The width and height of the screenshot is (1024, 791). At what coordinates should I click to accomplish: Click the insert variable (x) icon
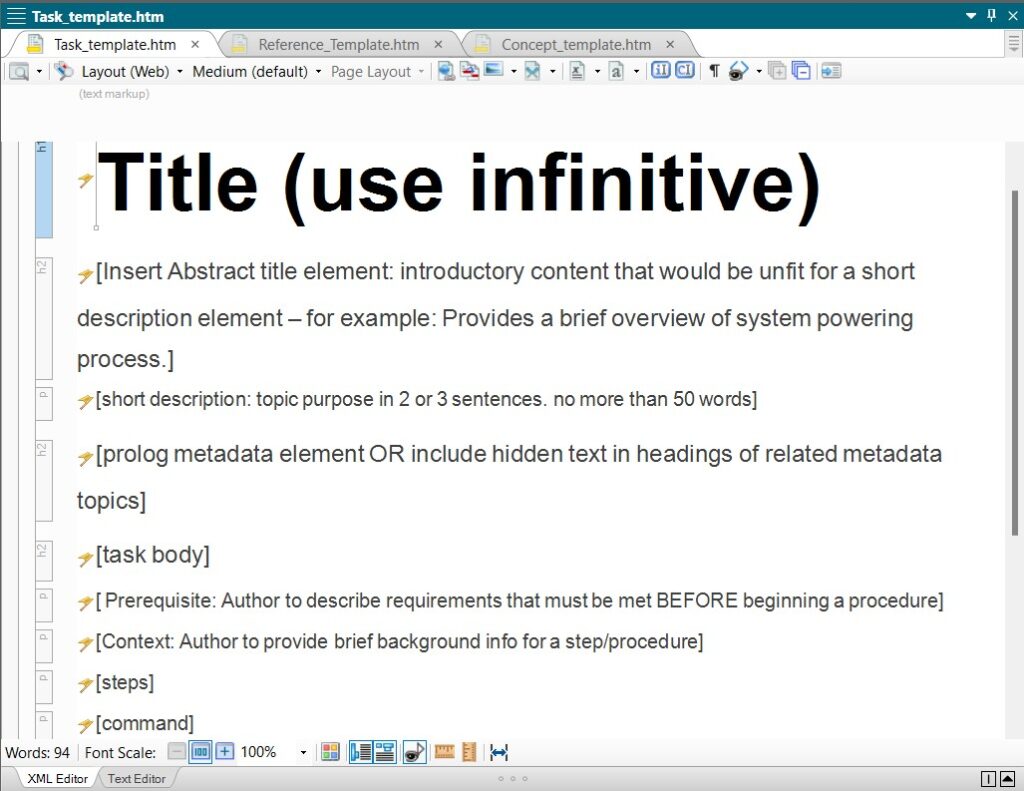(577, 71)
